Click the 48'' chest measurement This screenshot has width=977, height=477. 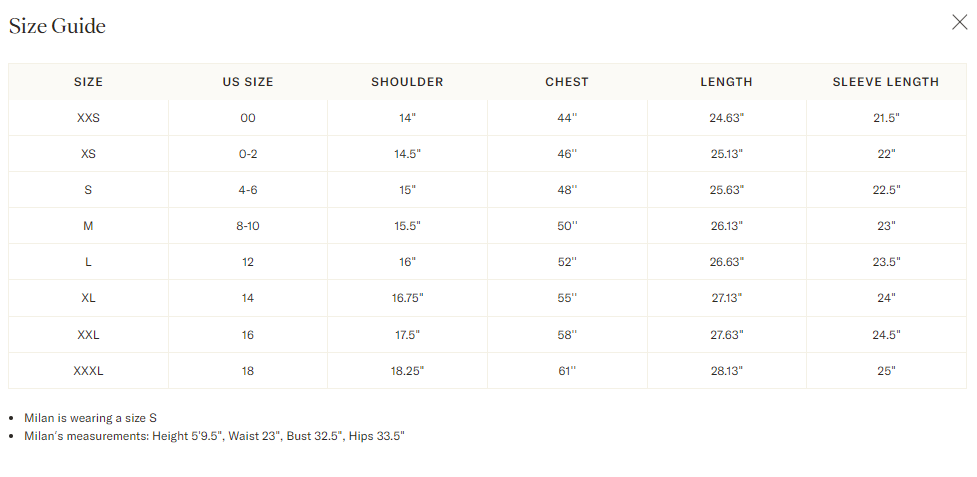point(567,190)
